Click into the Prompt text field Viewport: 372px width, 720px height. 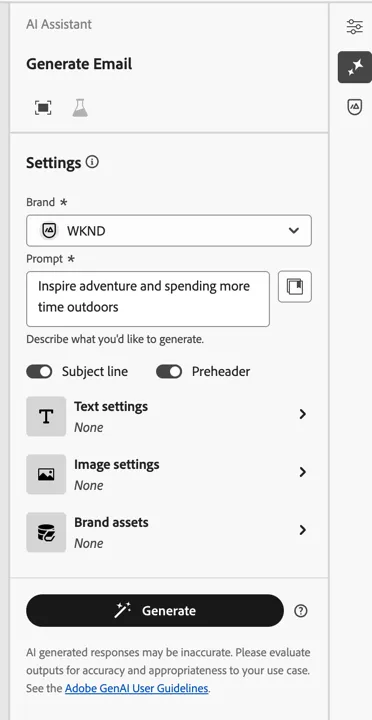148,299
